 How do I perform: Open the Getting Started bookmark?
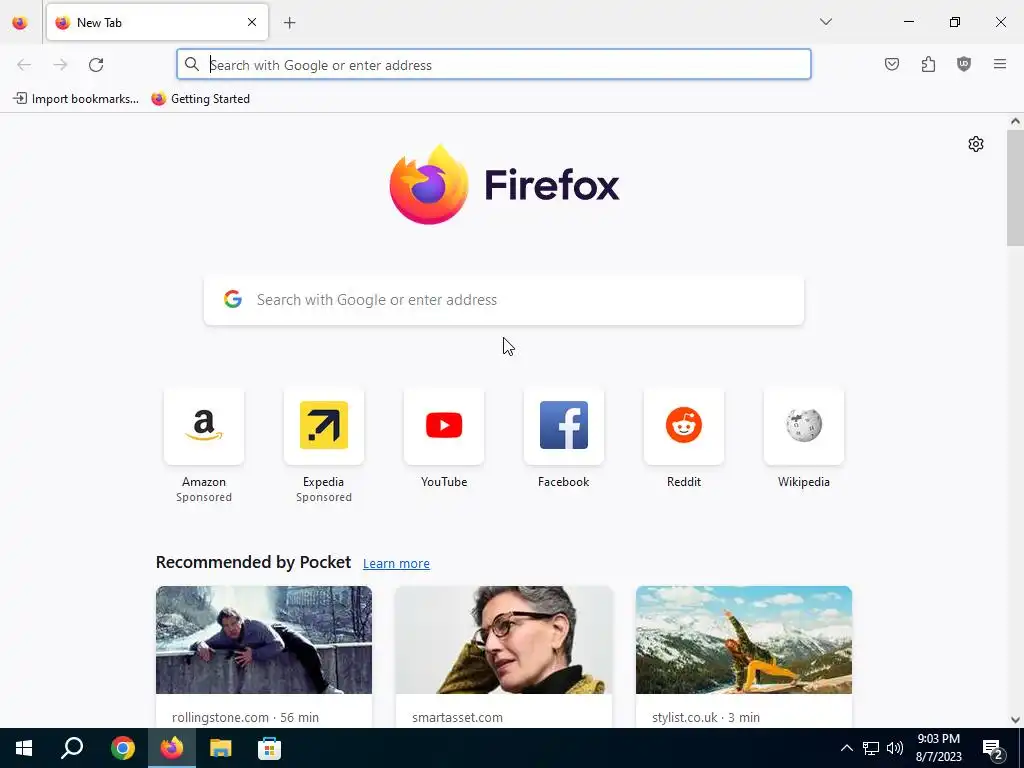point(200,99)
